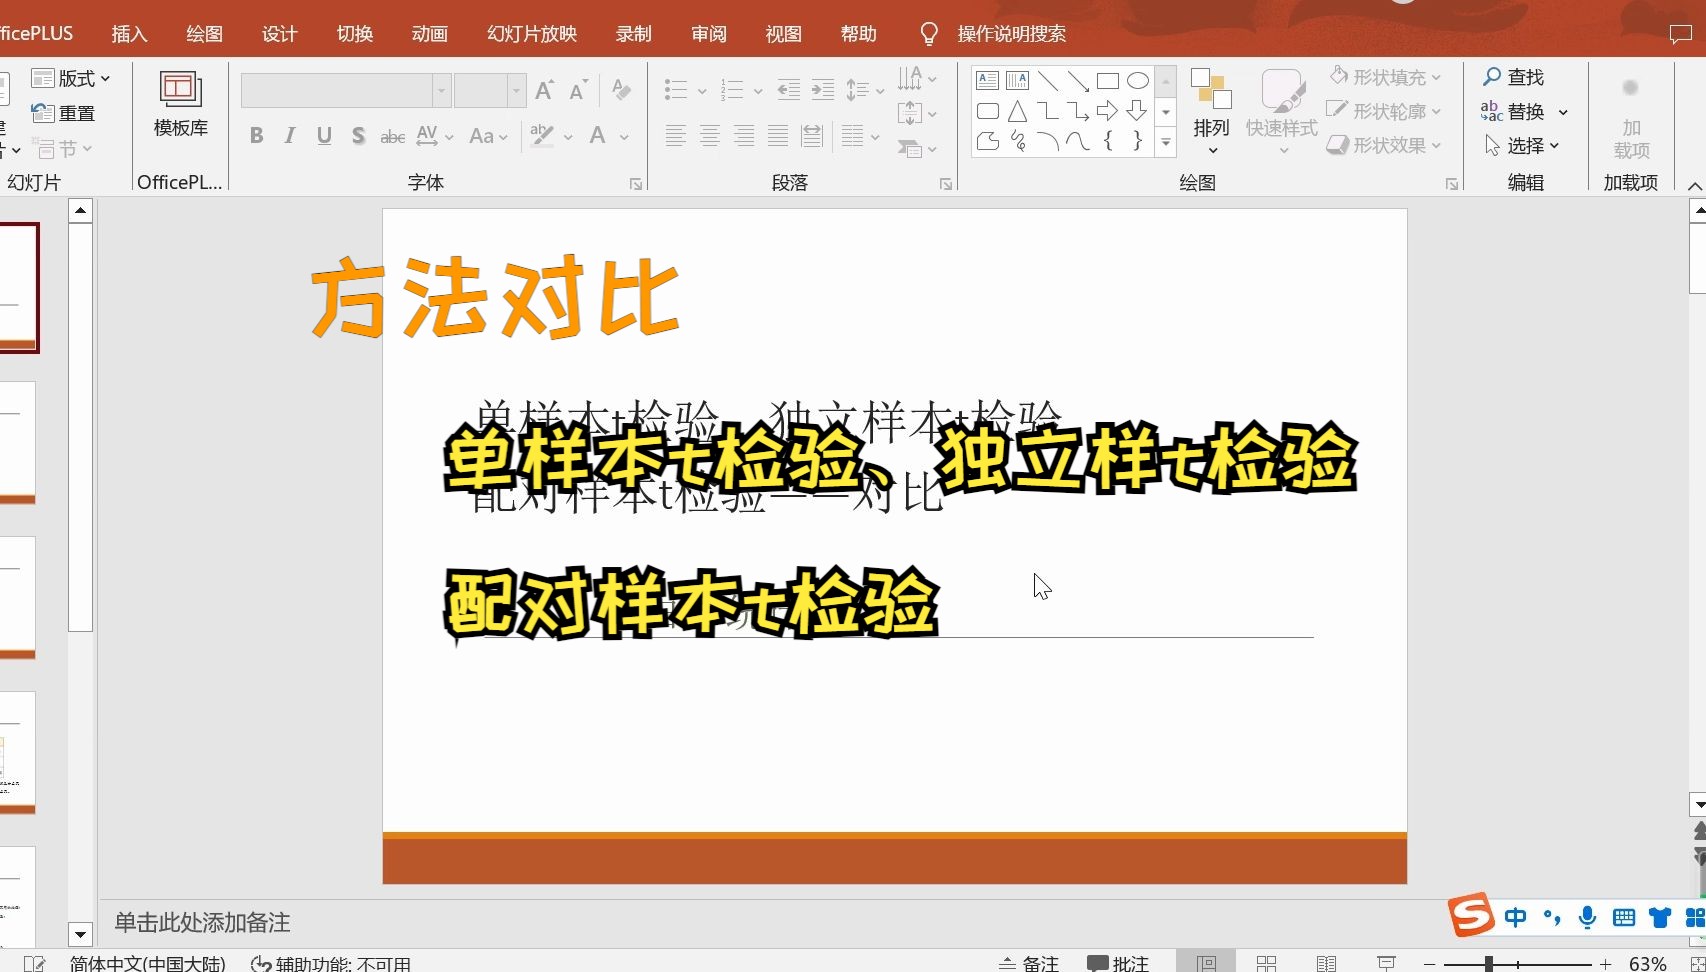This screenshot has width=1706, height=972.
Task: Toggle Italic formatting
Action: [x=290, y=136]
